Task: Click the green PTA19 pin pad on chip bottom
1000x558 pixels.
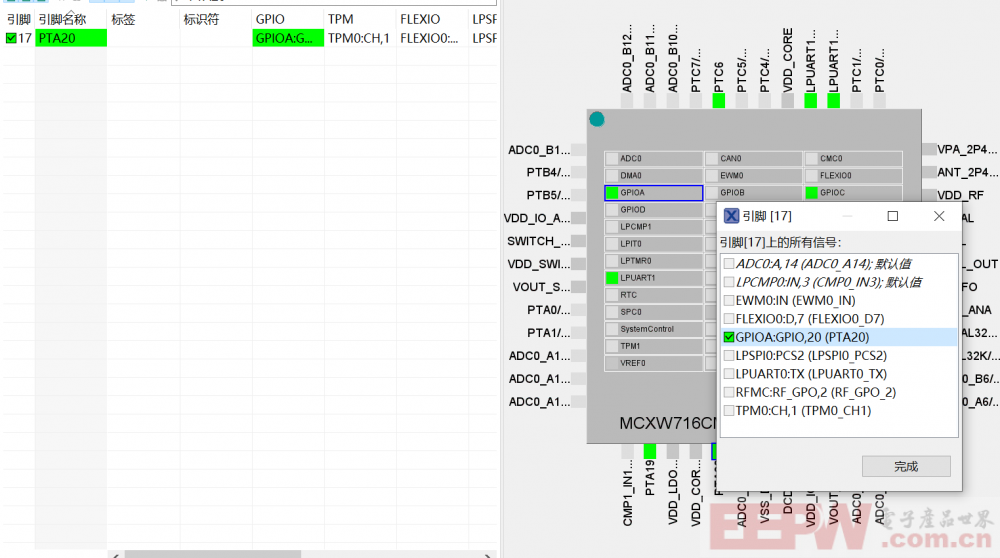Action: [x=650, y=451]
